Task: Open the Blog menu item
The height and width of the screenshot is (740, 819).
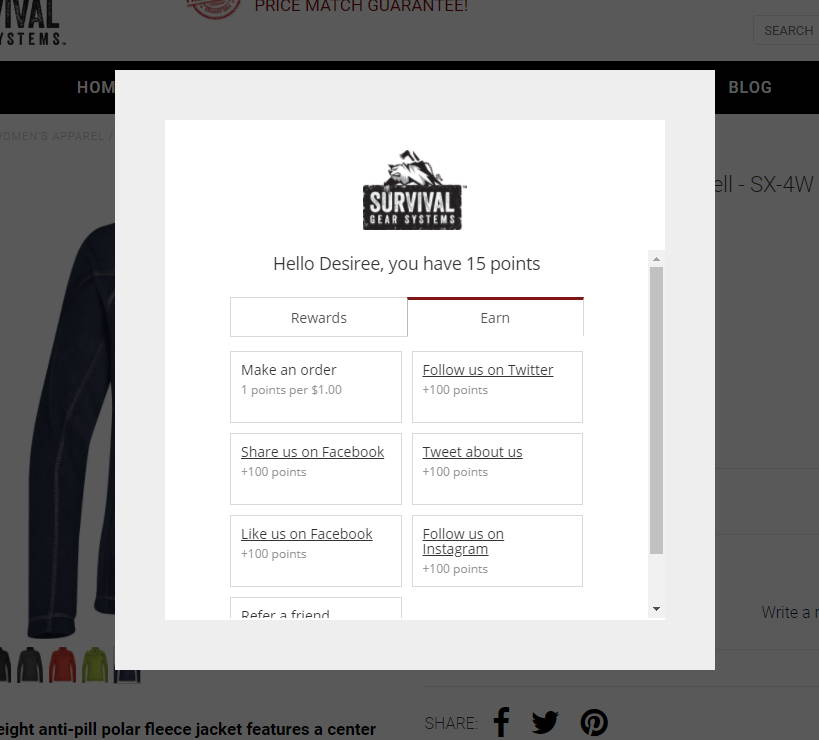Action: pos(750,87)
